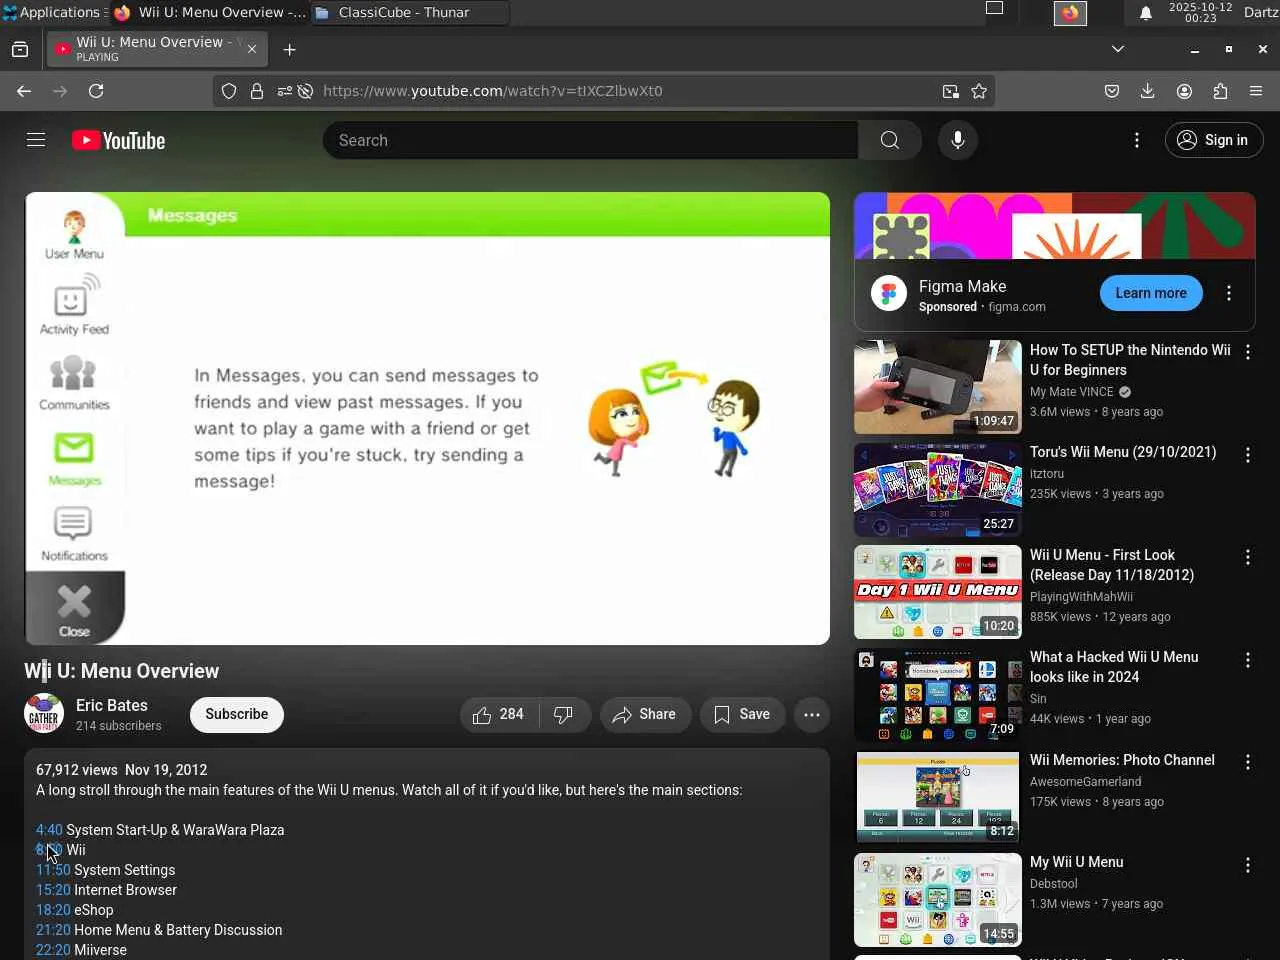Open options for How To SETUP video
Screen dimensions: 1280x960
point(1248,352)
